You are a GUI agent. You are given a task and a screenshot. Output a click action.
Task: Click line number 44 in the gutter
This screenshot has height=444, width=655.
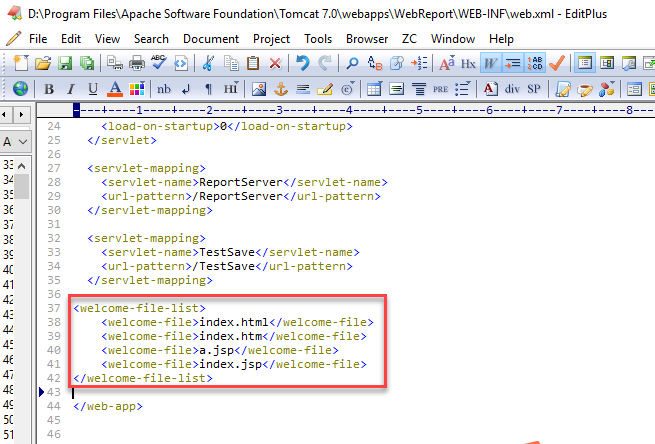pyautogui.click(x=53, y=406)
